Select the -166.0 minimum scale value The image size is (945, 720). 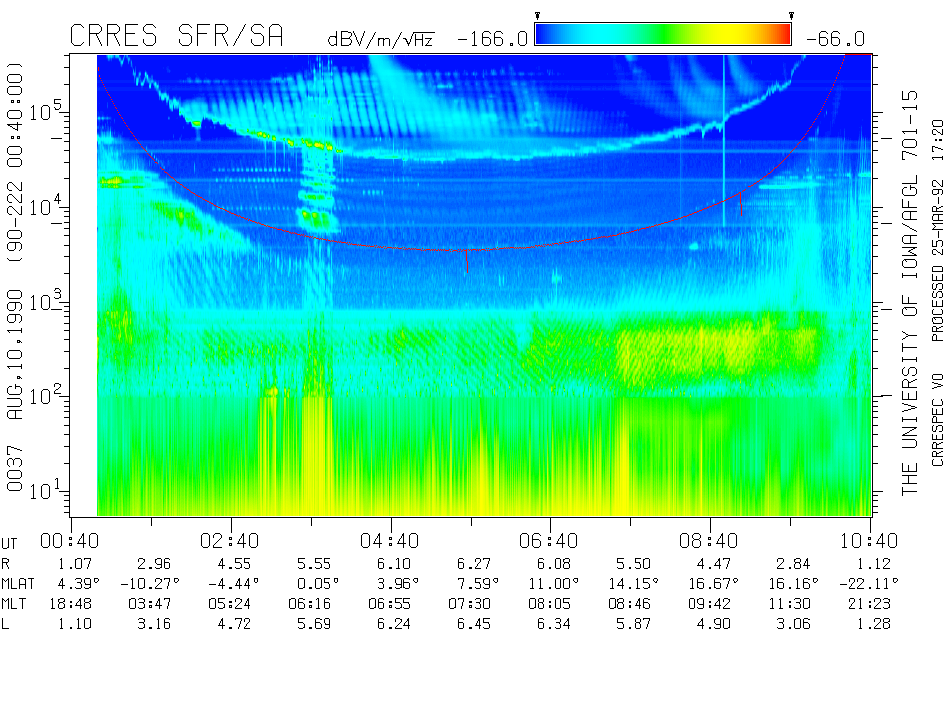click(492, 39)
